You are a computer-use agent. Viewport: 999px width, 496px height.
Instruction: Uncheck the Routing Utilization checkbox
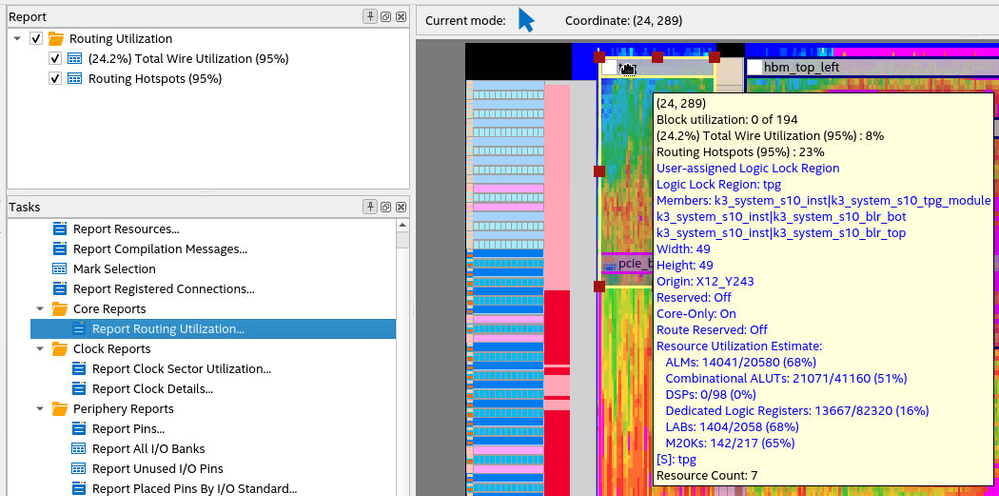(37, 39)
